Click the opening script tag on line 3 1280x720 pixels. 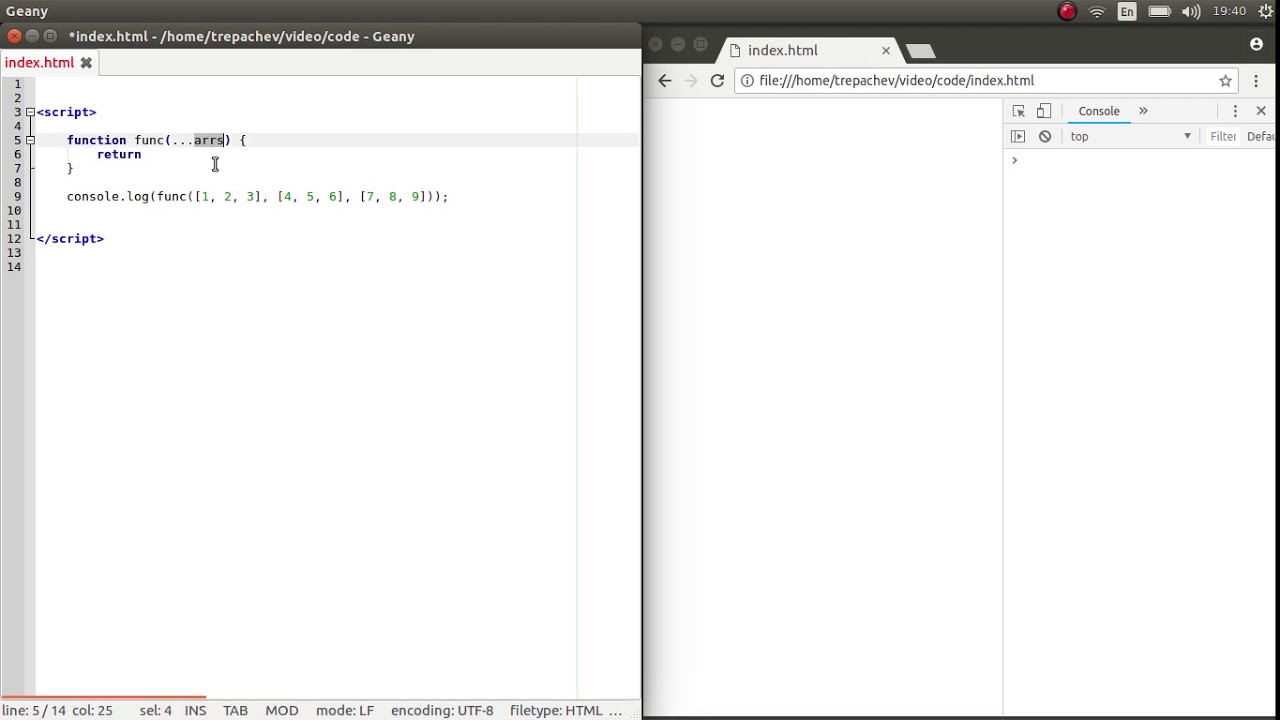click(67, 112)
